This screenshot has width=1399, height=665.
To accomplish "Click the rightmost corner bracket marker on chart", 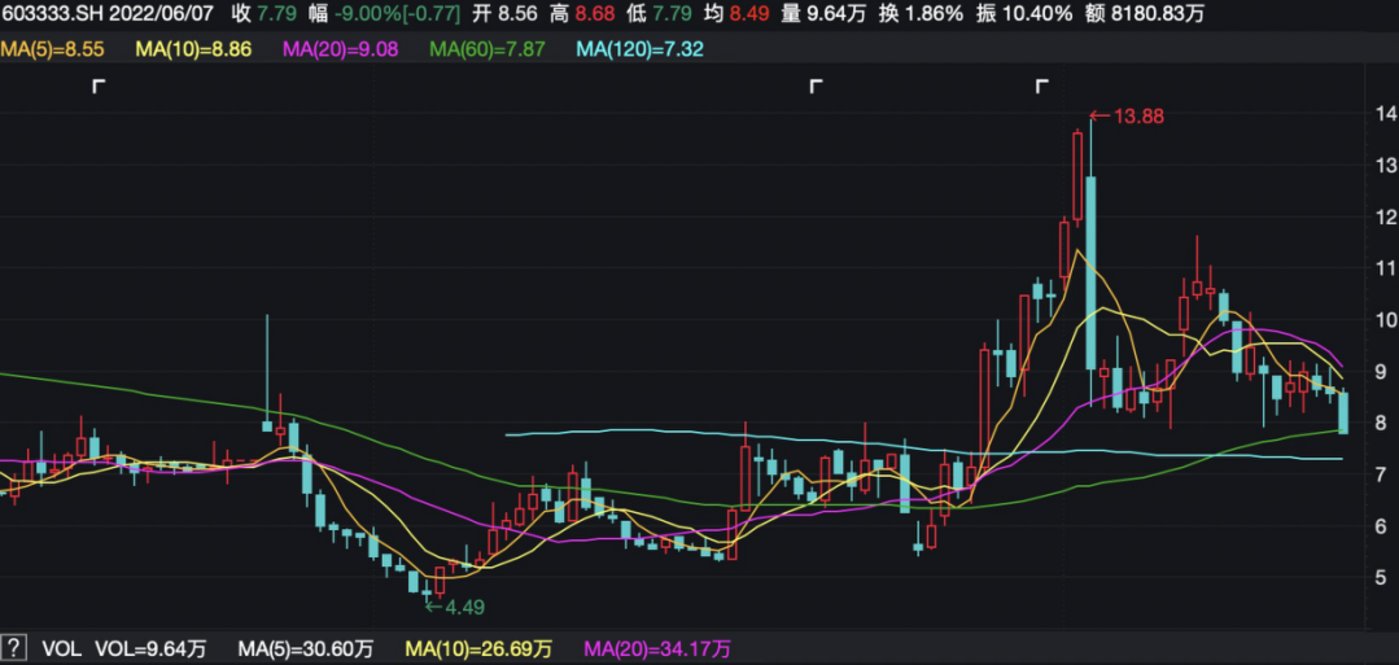I will (1040, 86).
